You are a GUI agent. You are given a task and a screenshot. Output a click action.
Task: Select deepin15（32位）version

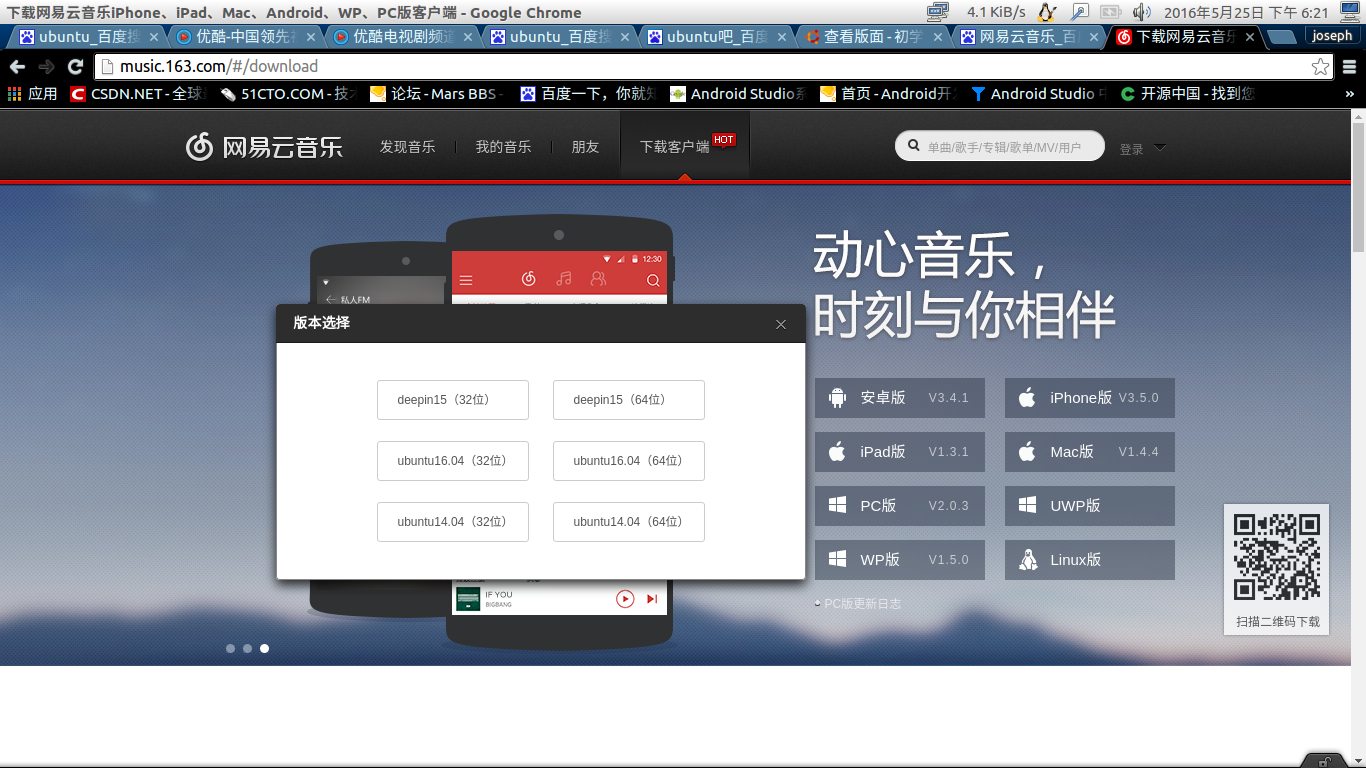(x=453, y=400)
